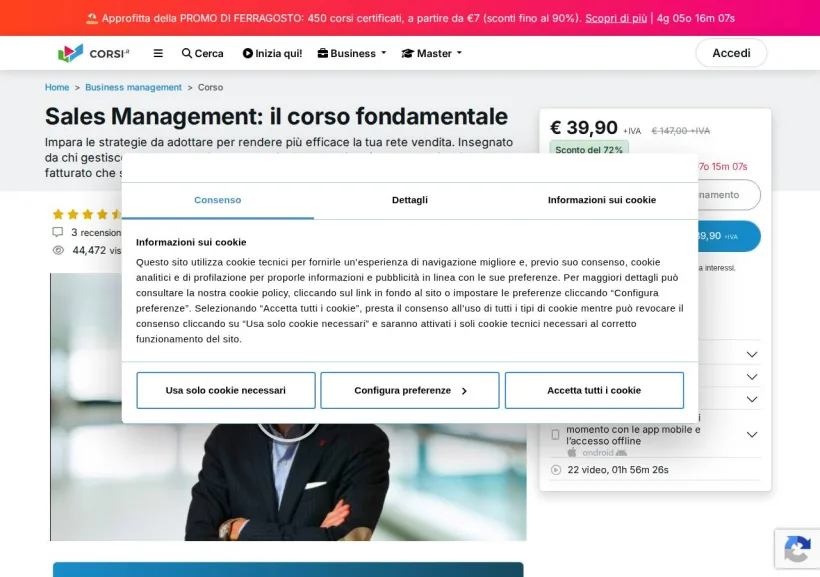Expand the Business dropdown menu

click(x=352, y=53)
